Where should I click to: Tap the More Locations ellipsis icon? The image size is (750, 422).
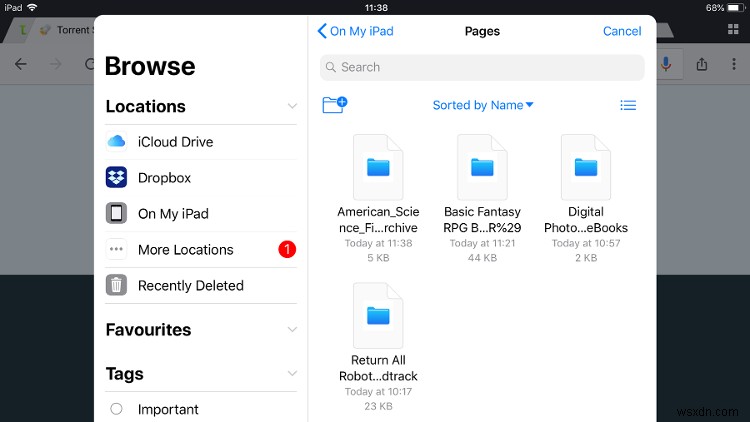point(116,249)
